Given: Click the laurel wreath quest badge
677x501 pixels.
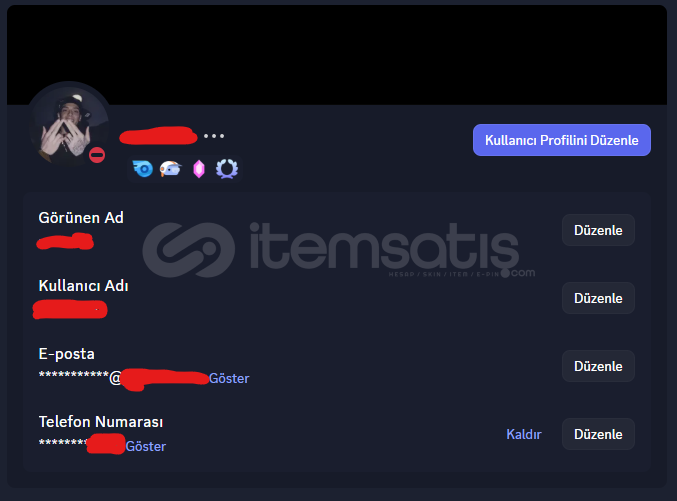Looking at the screenshot, I should tap(227, 168).
